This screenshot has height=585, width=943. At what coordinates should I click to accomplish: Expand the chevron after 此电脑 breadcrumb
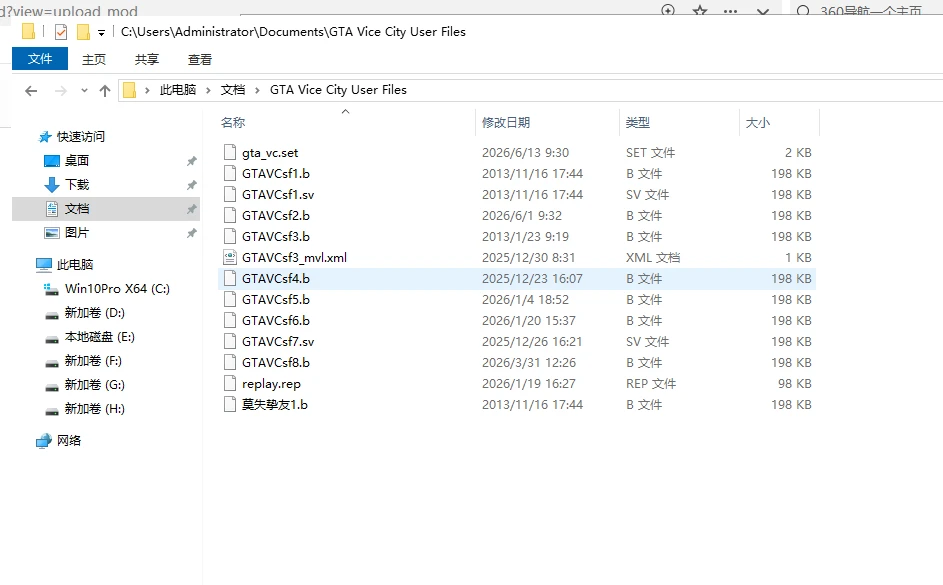[x=208, y=90]
